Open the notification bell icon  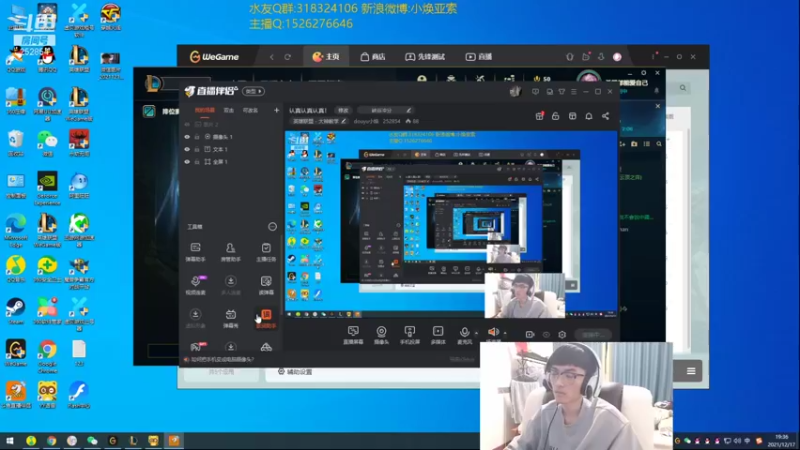(589, 116)
